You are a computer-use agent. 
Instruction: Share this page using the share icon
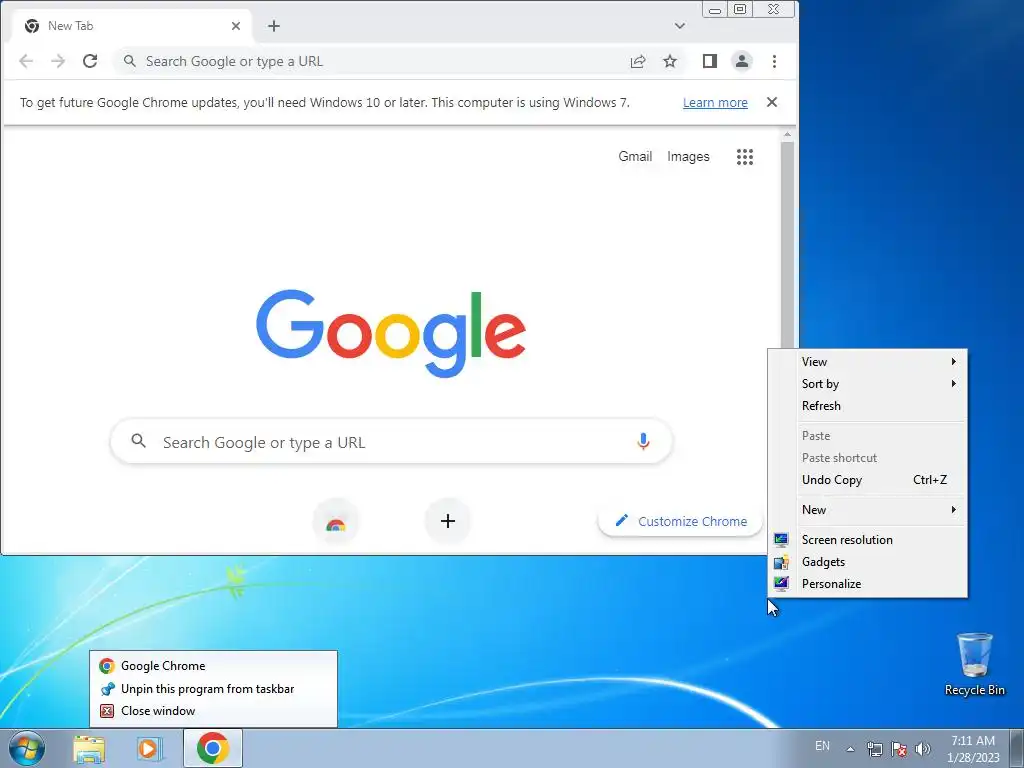point(638,61)
